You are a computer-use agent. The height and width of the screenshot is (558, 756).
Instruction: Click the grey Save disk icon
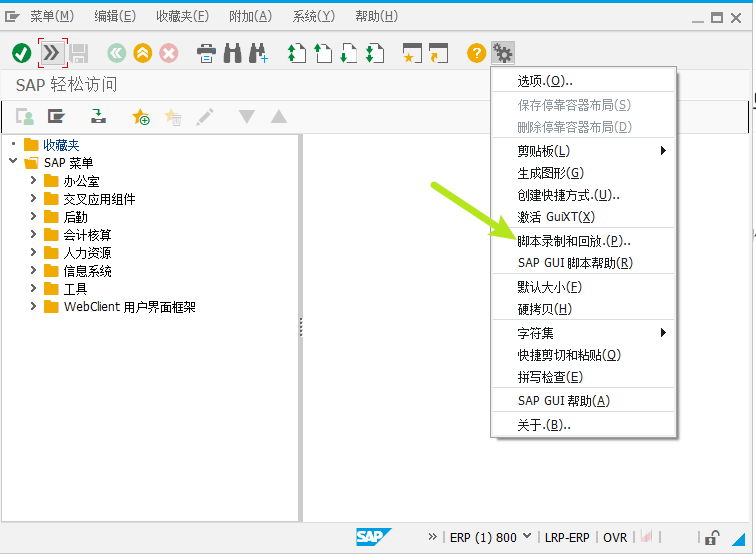[79, 53]
